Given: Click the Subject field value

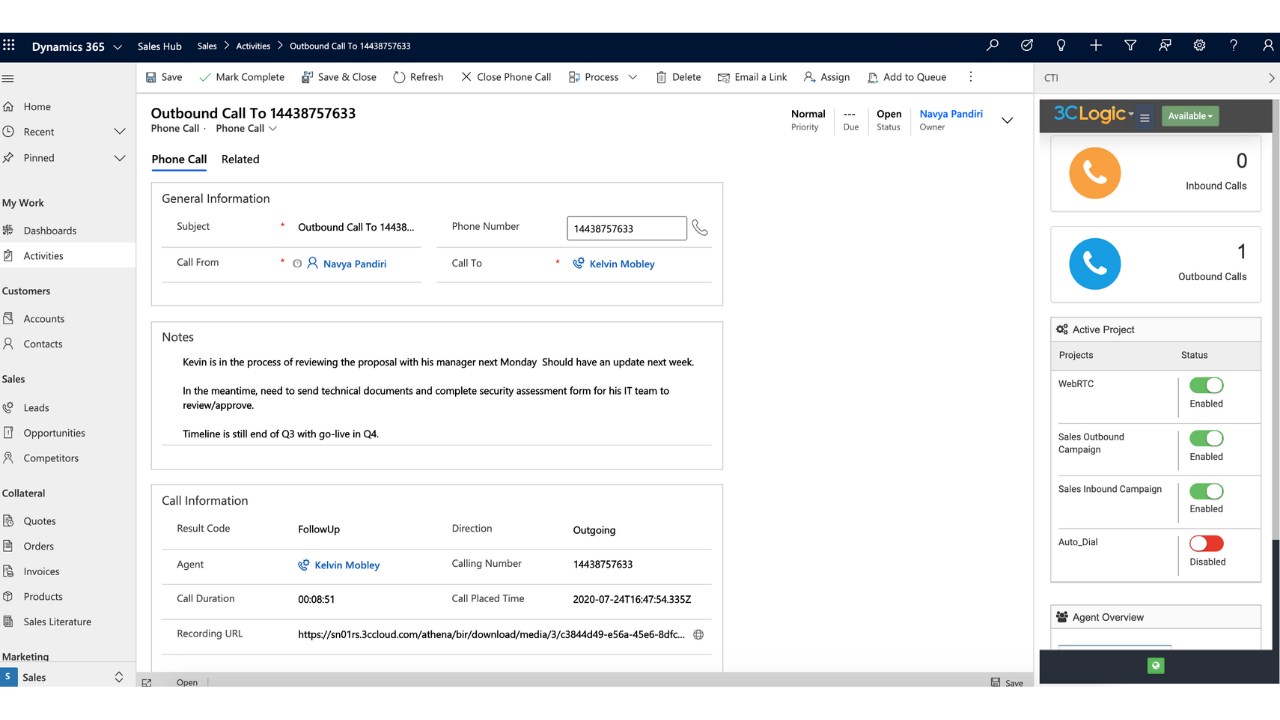Looking at the screenshot, I should coord(356,227).
